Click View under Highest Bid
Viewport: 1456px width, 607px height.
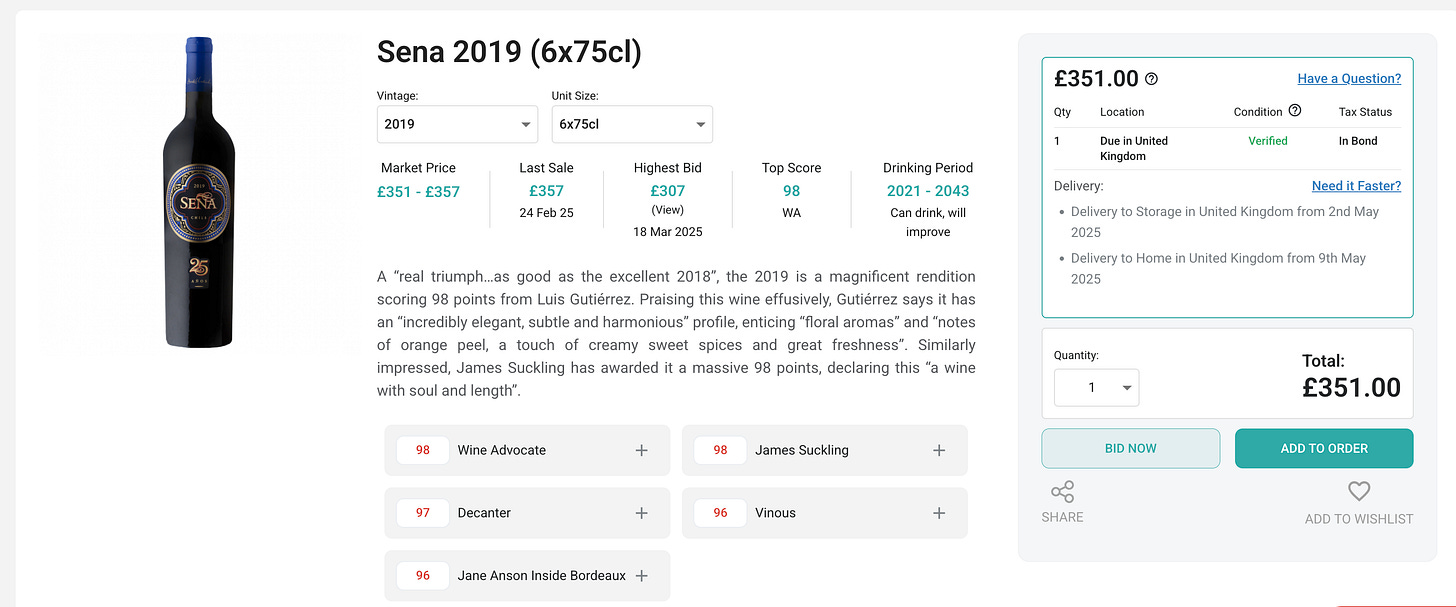(667, 211)
